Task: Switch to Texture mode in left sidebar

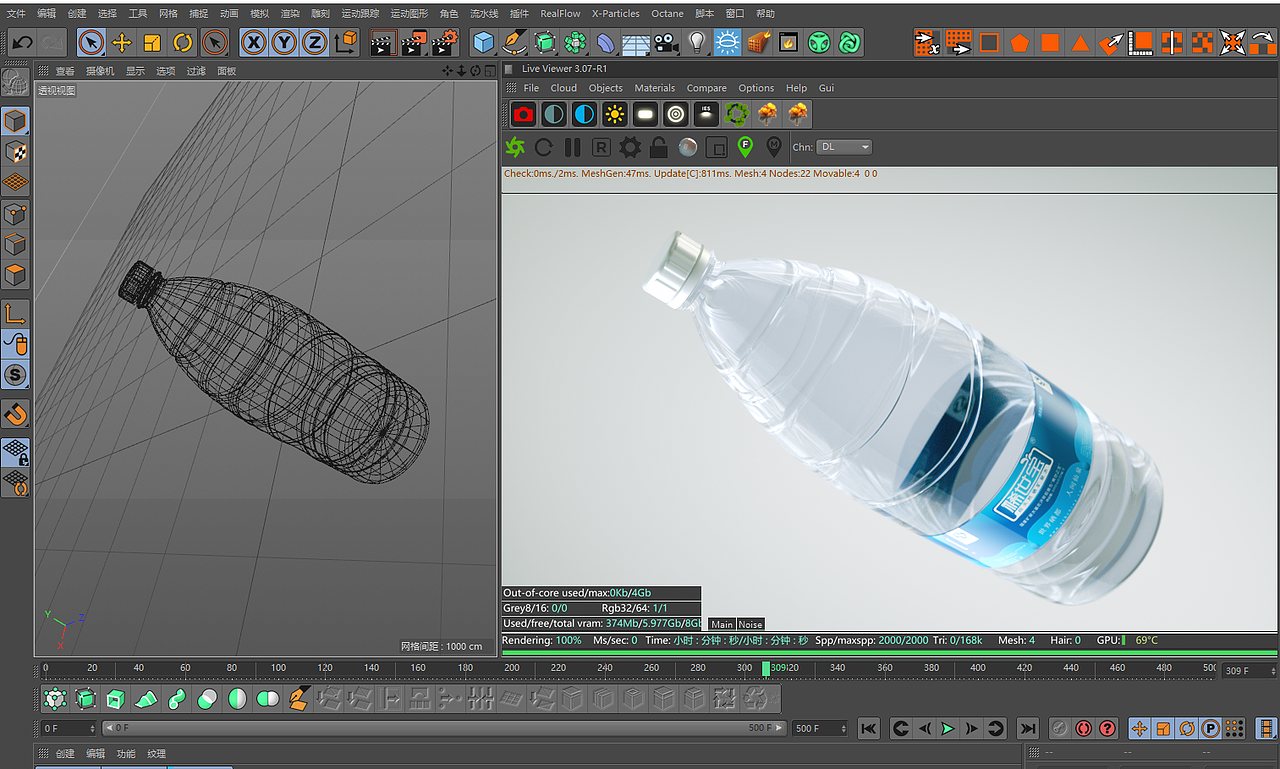Action: pos(15,152)
